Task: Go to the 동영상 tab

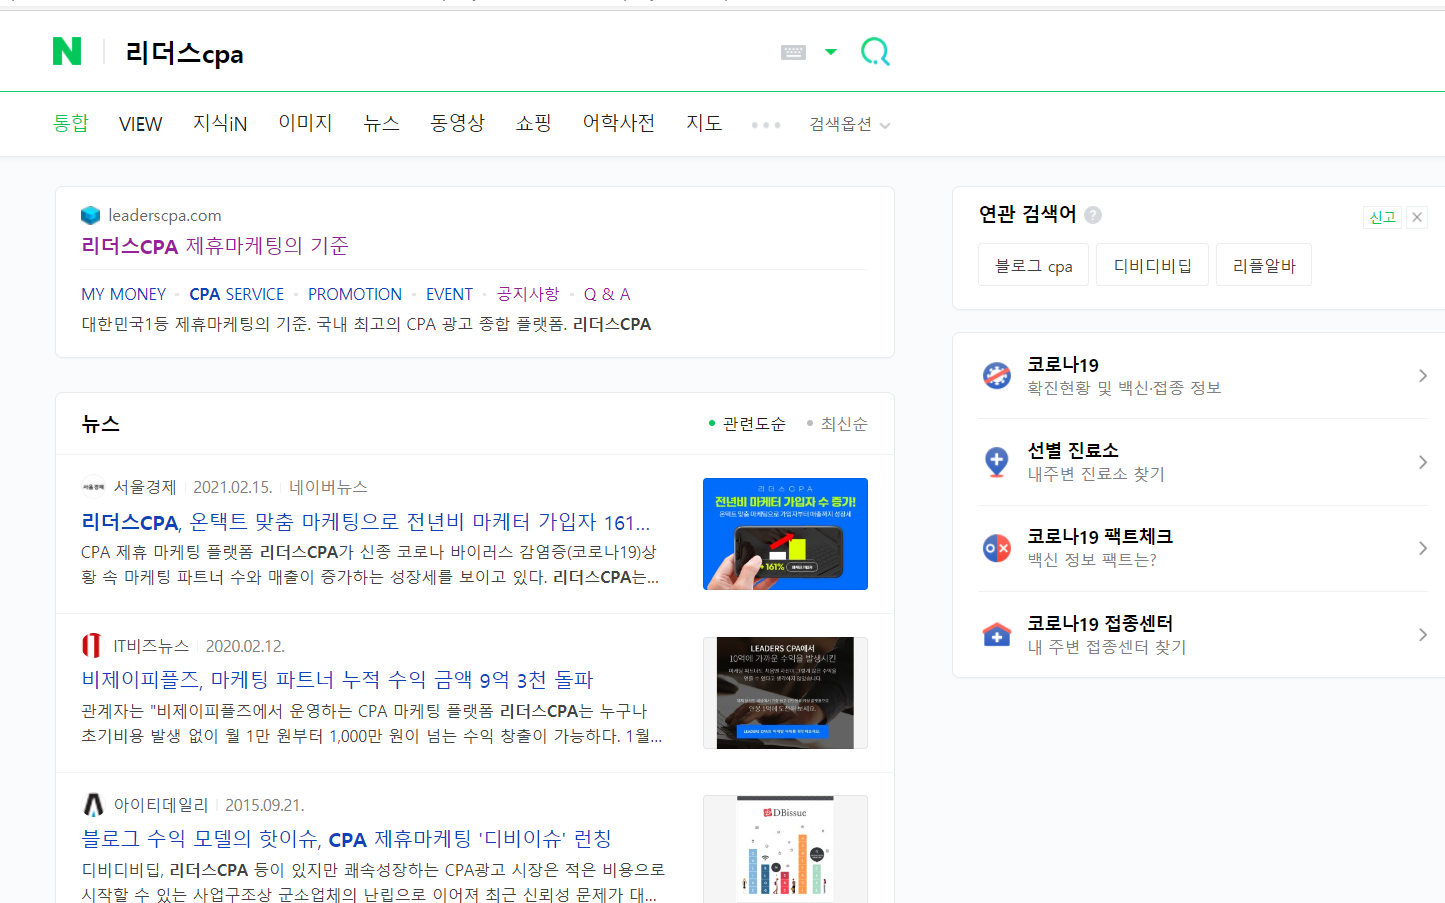Action: click(457, 123)
